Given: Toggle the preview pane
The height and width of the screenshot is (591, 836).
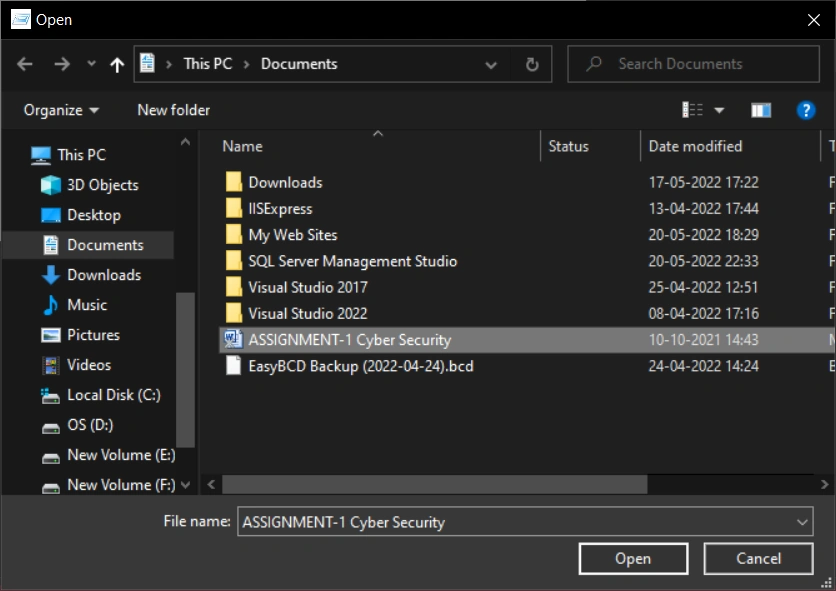Looking at the screenshot, I should pyautogui.click(x=761, y=110).
